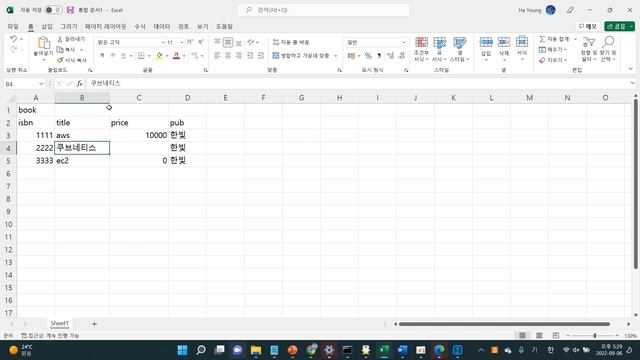This screenshot has height=360, width=640.
Task: Open the Merge & Center dropdown arrow
Action: [336, 56]
